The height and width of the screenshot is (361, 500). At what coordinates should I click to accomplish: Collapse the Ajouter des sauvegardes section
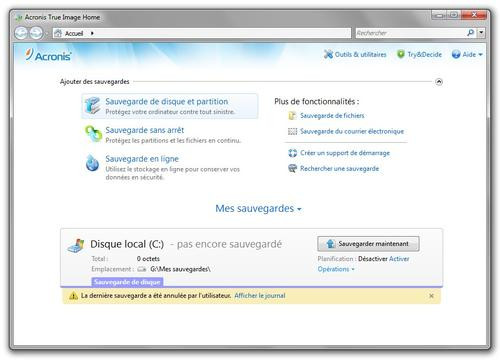point(439,82)
